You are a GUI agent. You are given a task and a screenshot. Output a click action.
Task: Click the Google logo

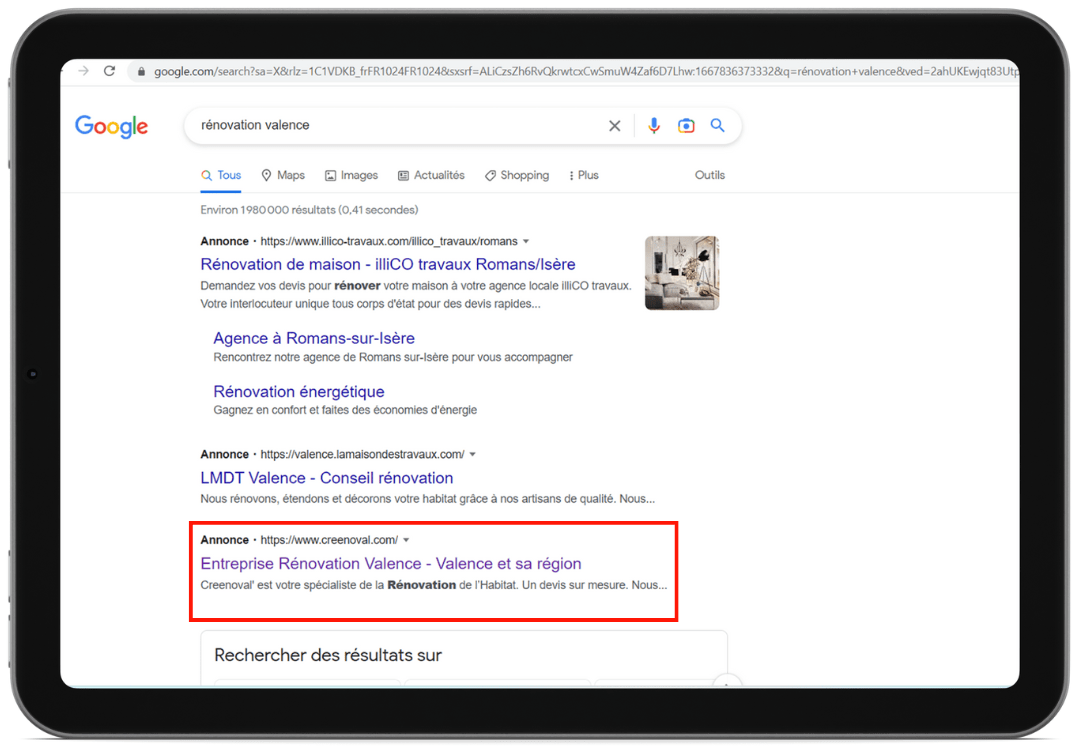coord(111,126)
